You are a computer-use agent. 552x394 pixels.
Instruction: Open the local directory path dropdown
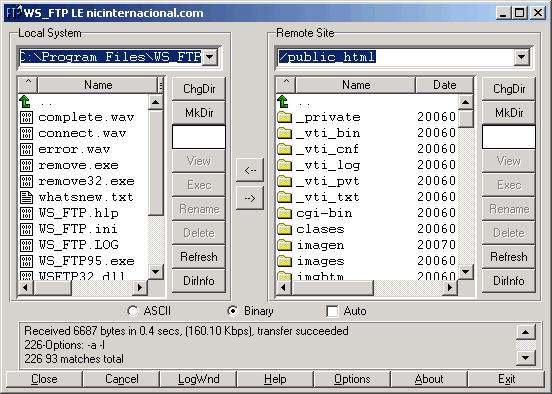210,57
